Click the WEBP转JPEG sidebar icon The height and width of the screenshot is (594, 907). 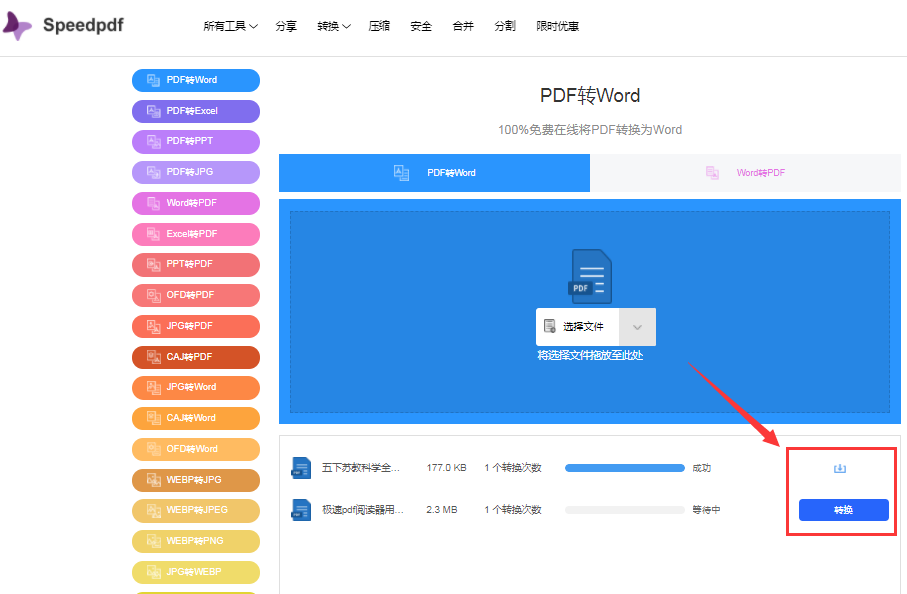pos(153,510)
